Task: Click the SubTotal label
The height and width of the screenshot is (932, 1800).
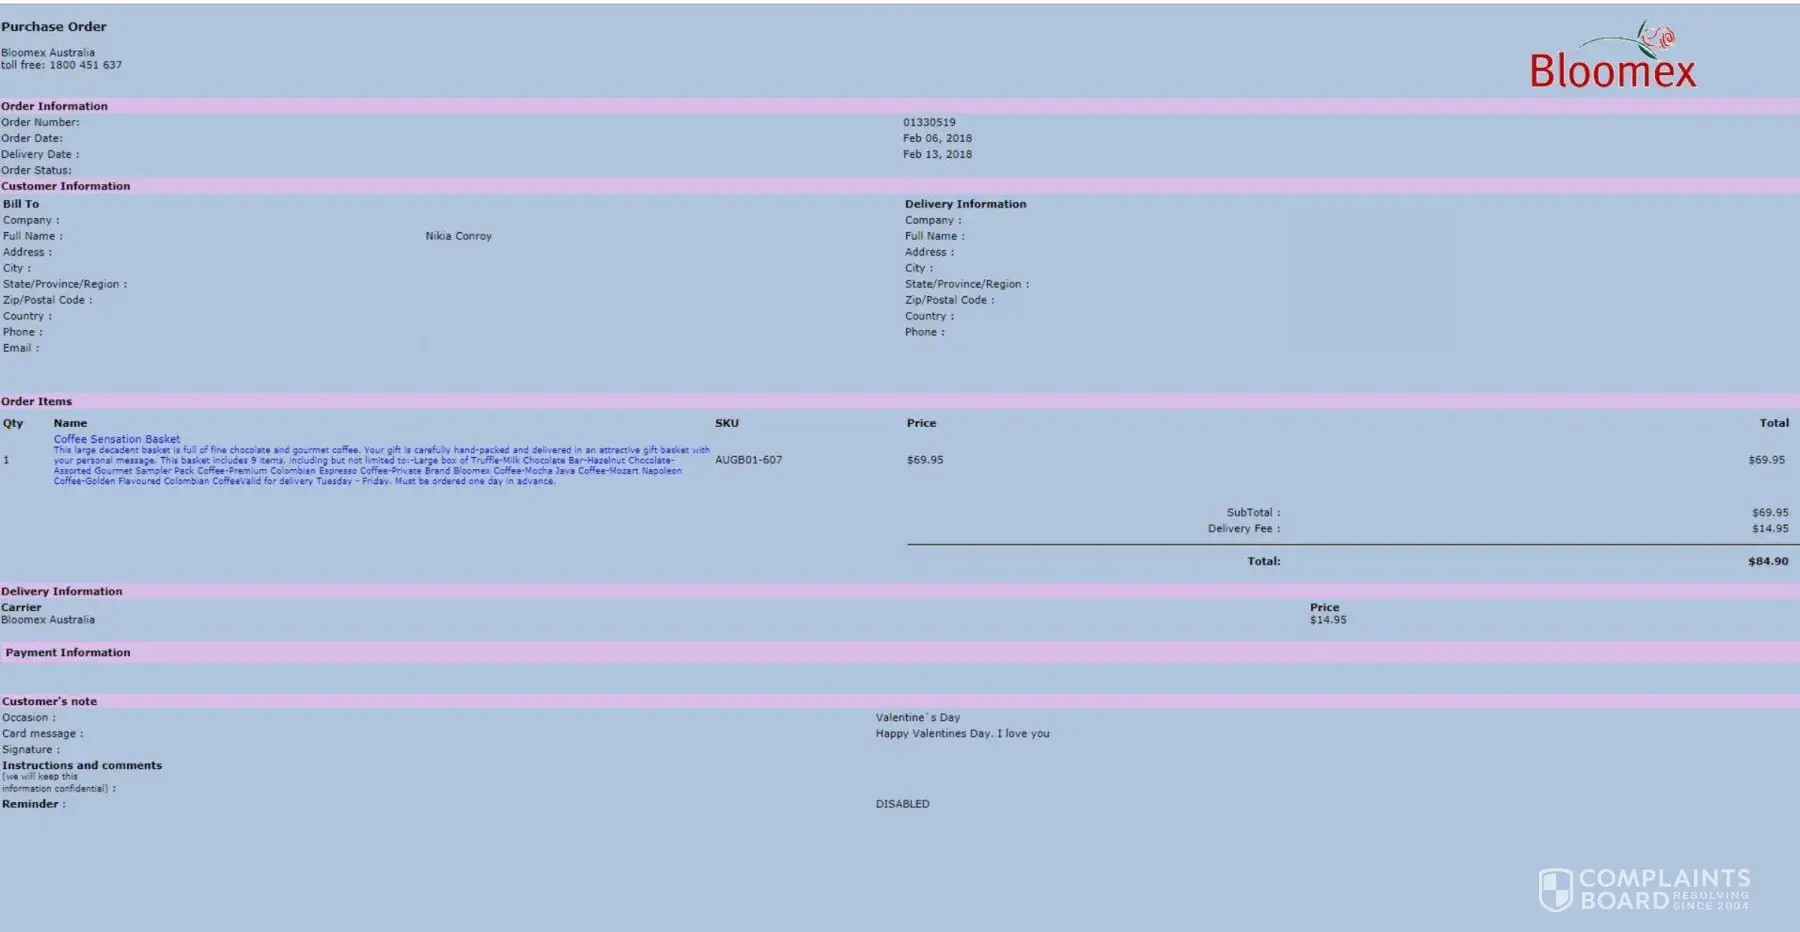Action: tap(1253, 513)
